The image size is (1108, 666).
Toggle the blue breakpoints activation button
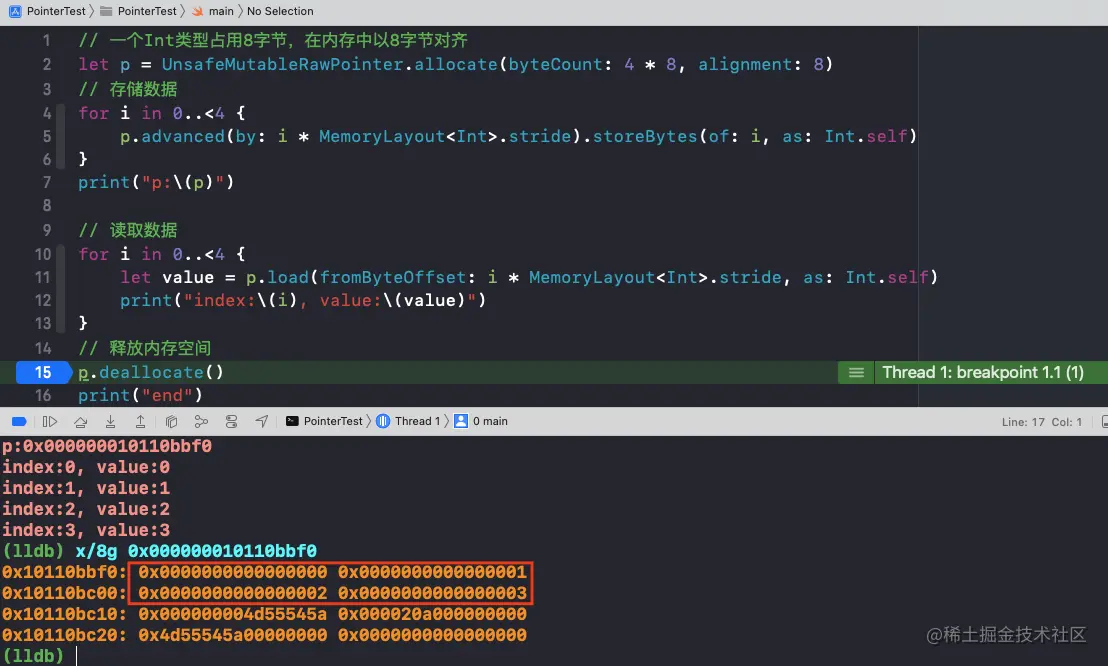[19, 421]
